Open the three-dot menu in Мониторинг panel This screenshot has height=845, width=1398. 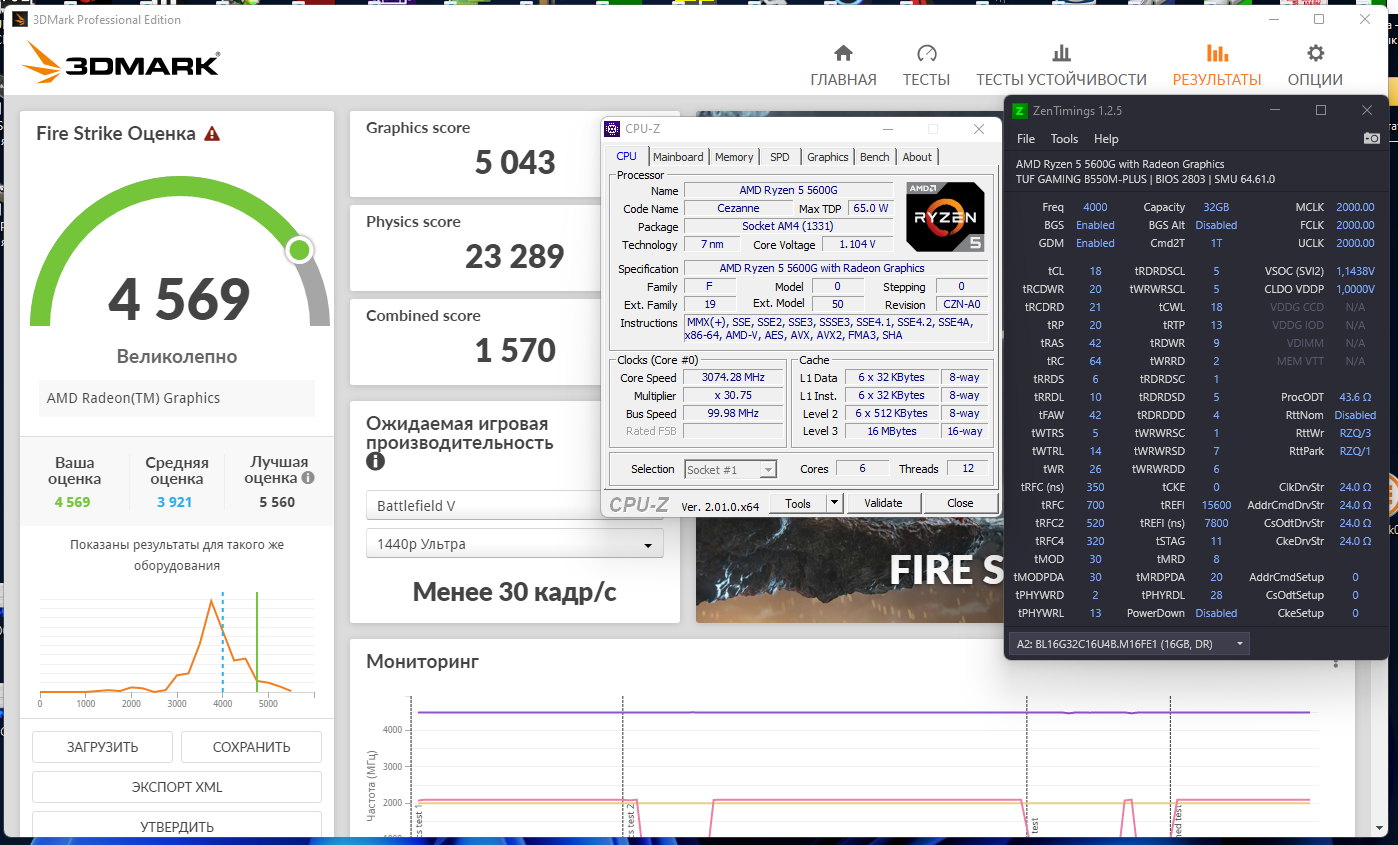(1335, 661)
